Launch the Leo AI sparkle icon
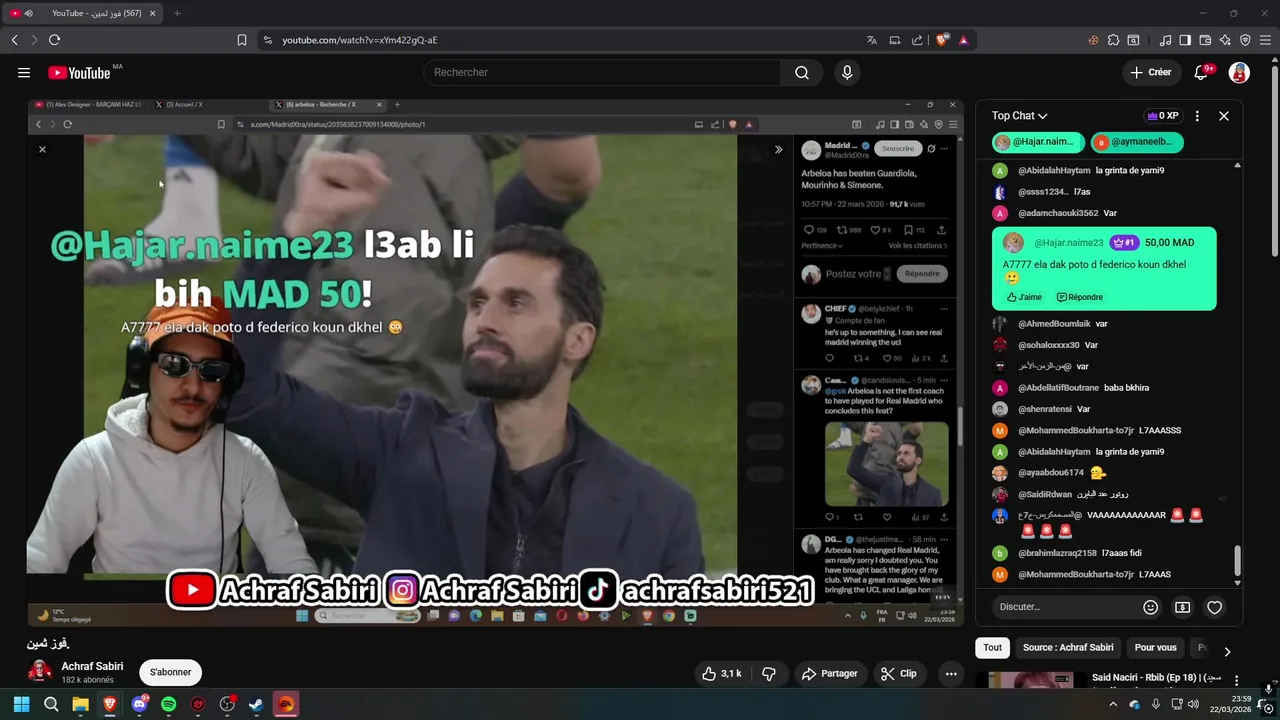1280x720 pixels. (1225, 40)
